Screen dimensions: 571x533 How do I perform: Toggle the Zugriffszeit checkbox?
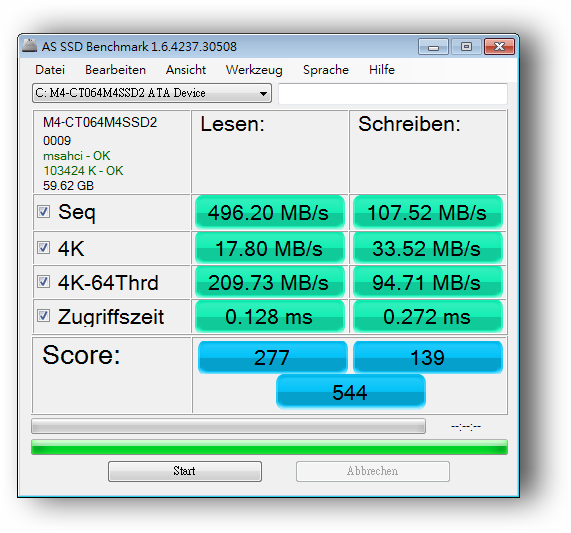(44, 315)
